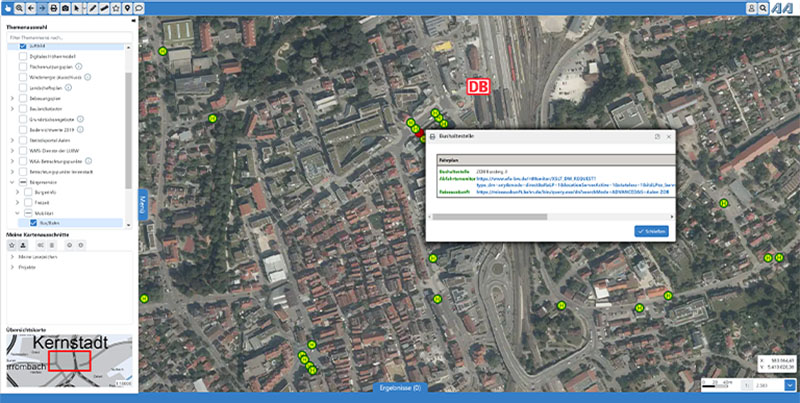Viewport: 800px width, 403px height.
Task: Collapse the Mobilität subgroup
Action: [x=18, y=213]
